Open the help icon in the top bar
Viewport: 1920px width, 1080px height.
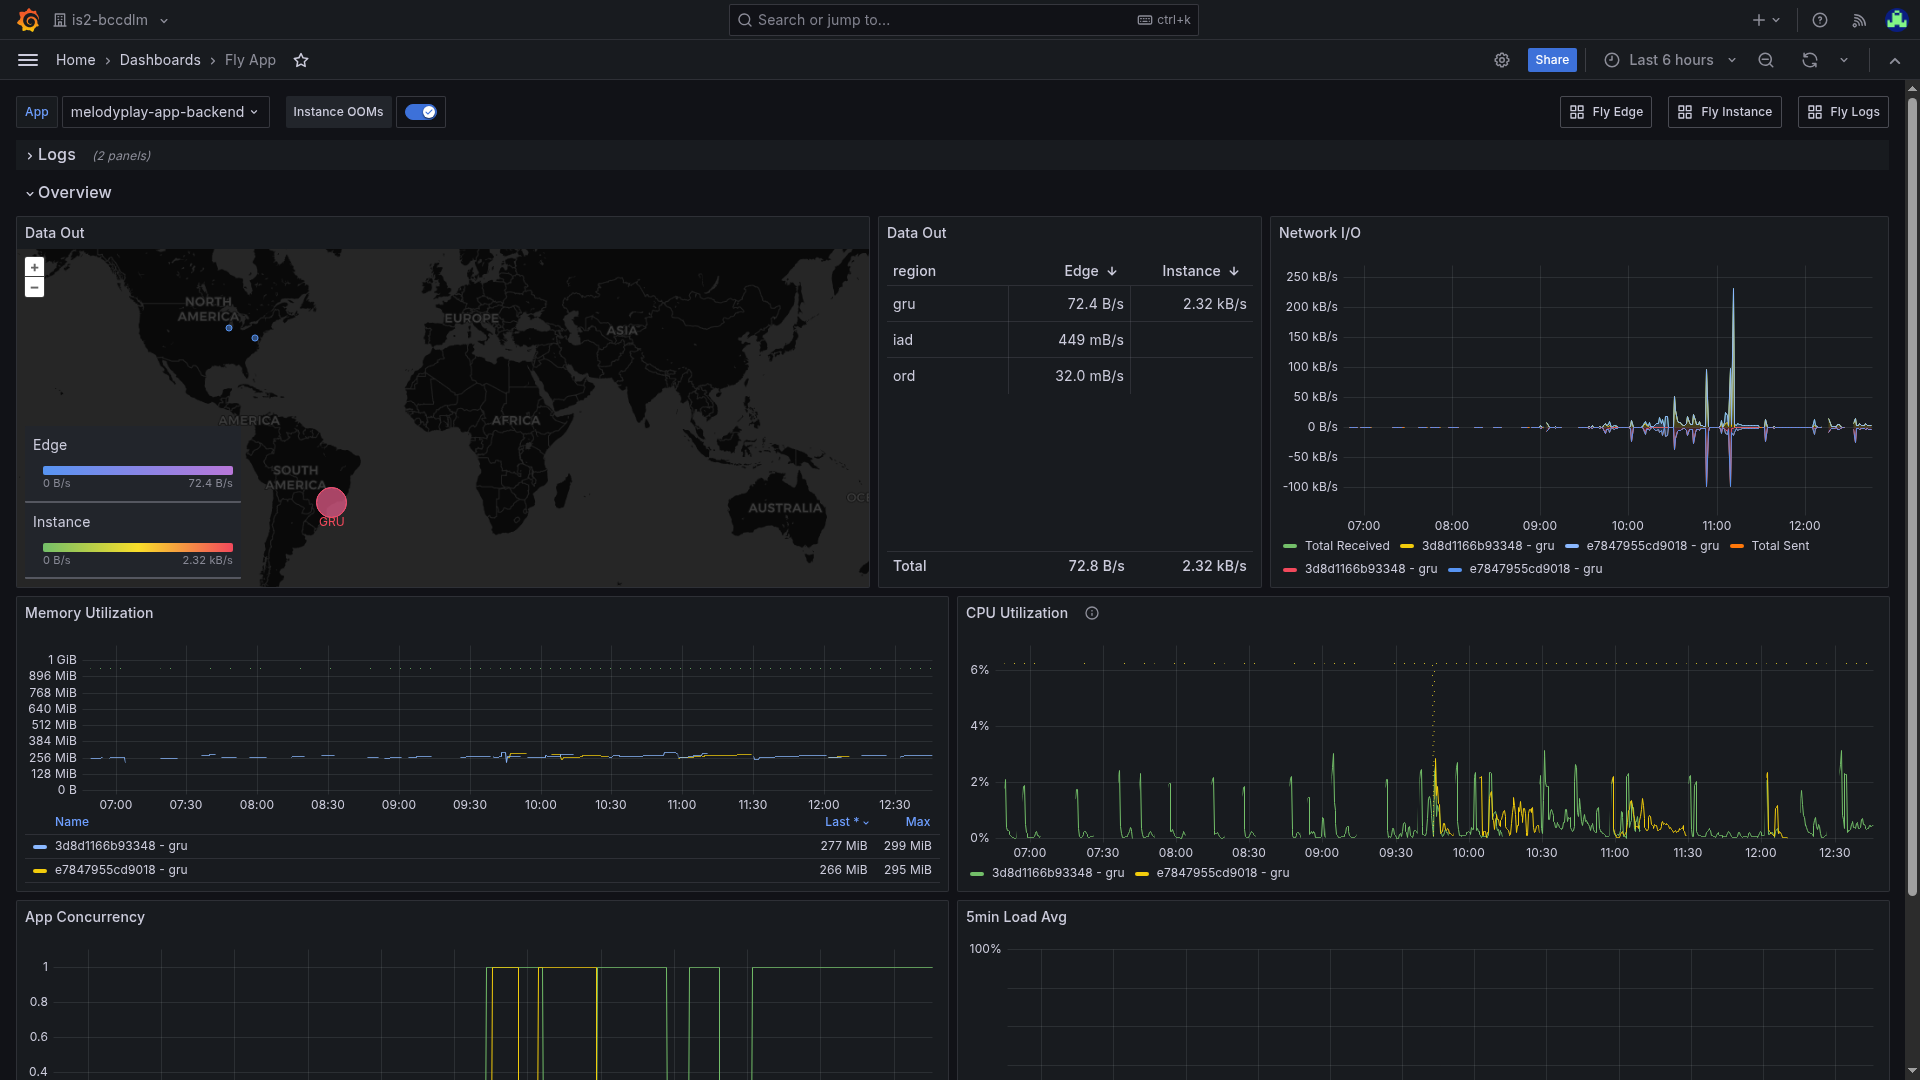tap(1819, 20)
